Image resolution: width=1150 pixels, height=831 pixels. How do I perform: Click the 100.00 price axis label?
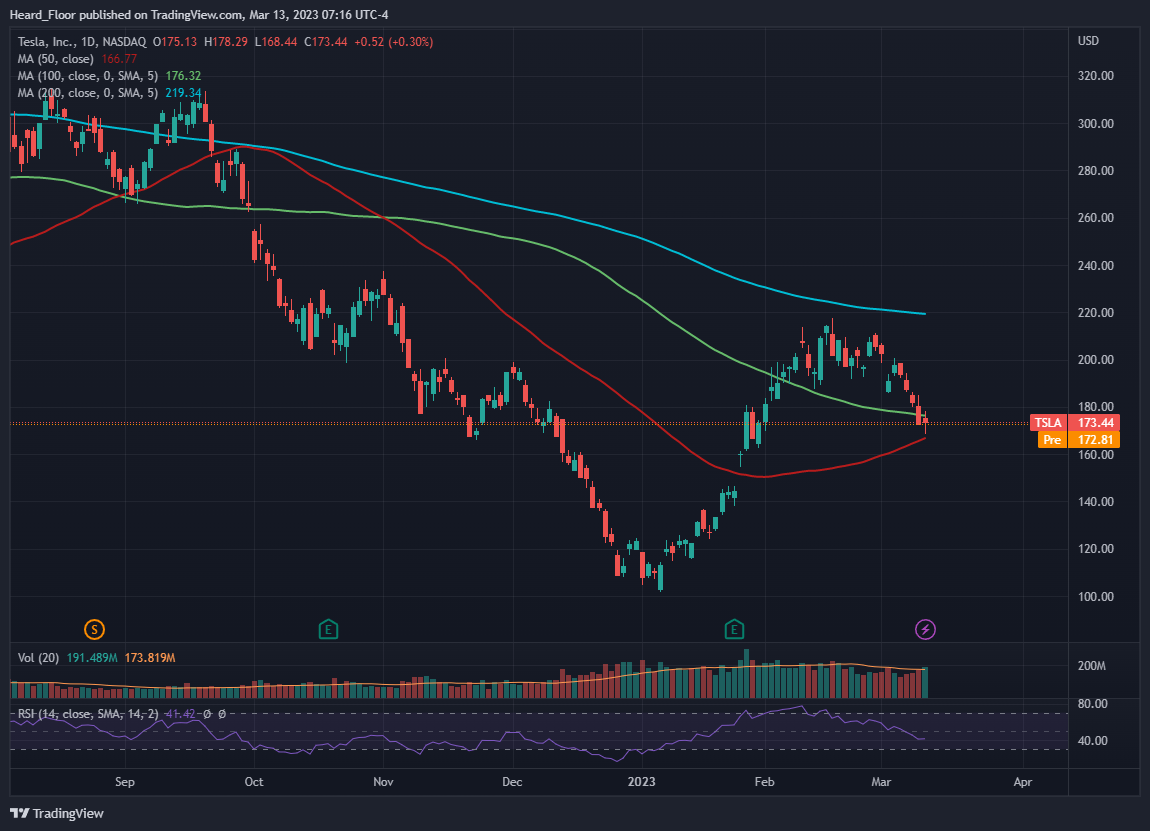(x=1096, y=596)
